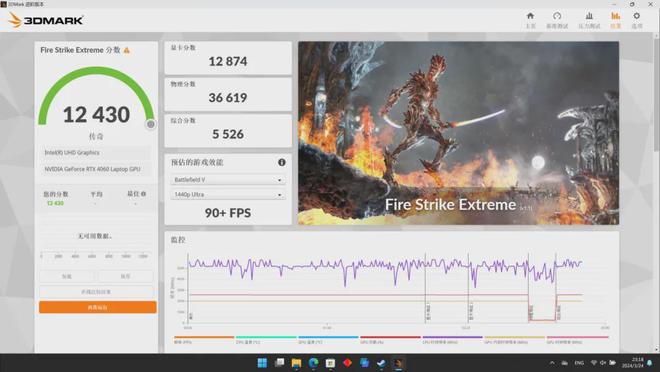Open Microsoft Edge from the taskbar
Viewport: 660px width, 372px height.
pyautogui.click(x=313, y=363)
